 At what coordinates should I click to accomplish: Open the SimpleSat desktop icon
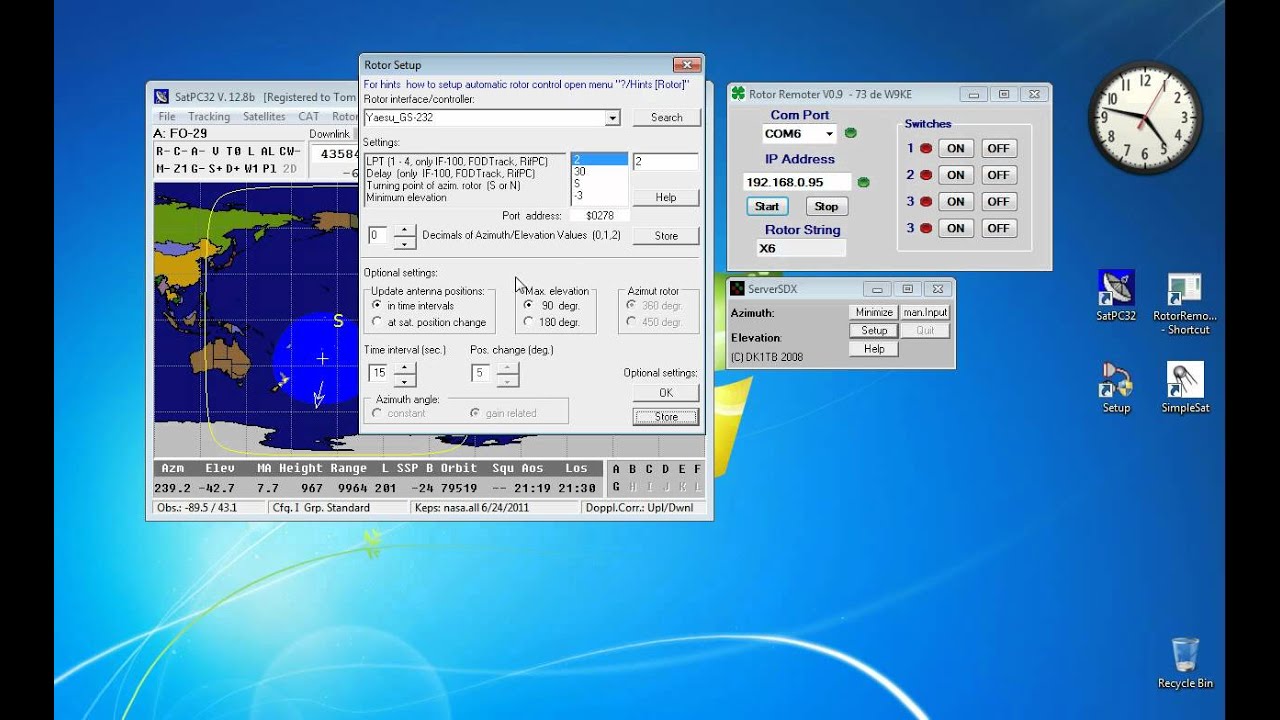coord(1186,387)
